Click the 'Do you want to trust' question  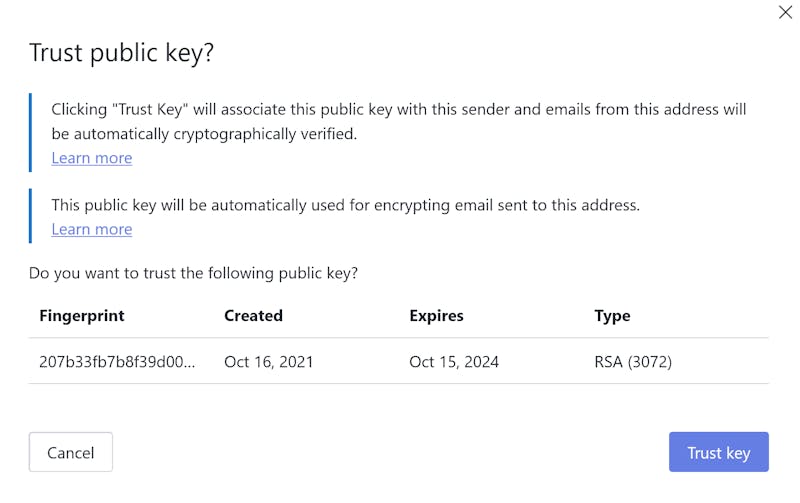click(x=193, y=273)
